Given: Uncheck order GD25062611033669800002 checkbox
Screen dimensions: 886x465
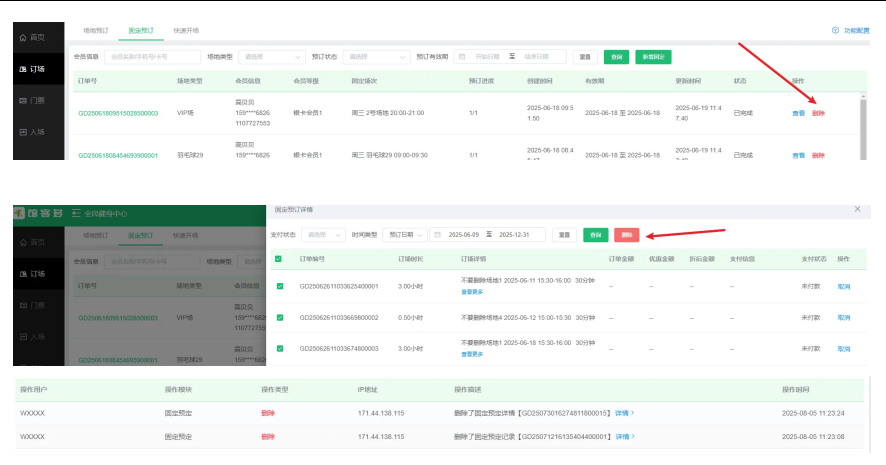Looking at the screenshot, I should 280,318.
